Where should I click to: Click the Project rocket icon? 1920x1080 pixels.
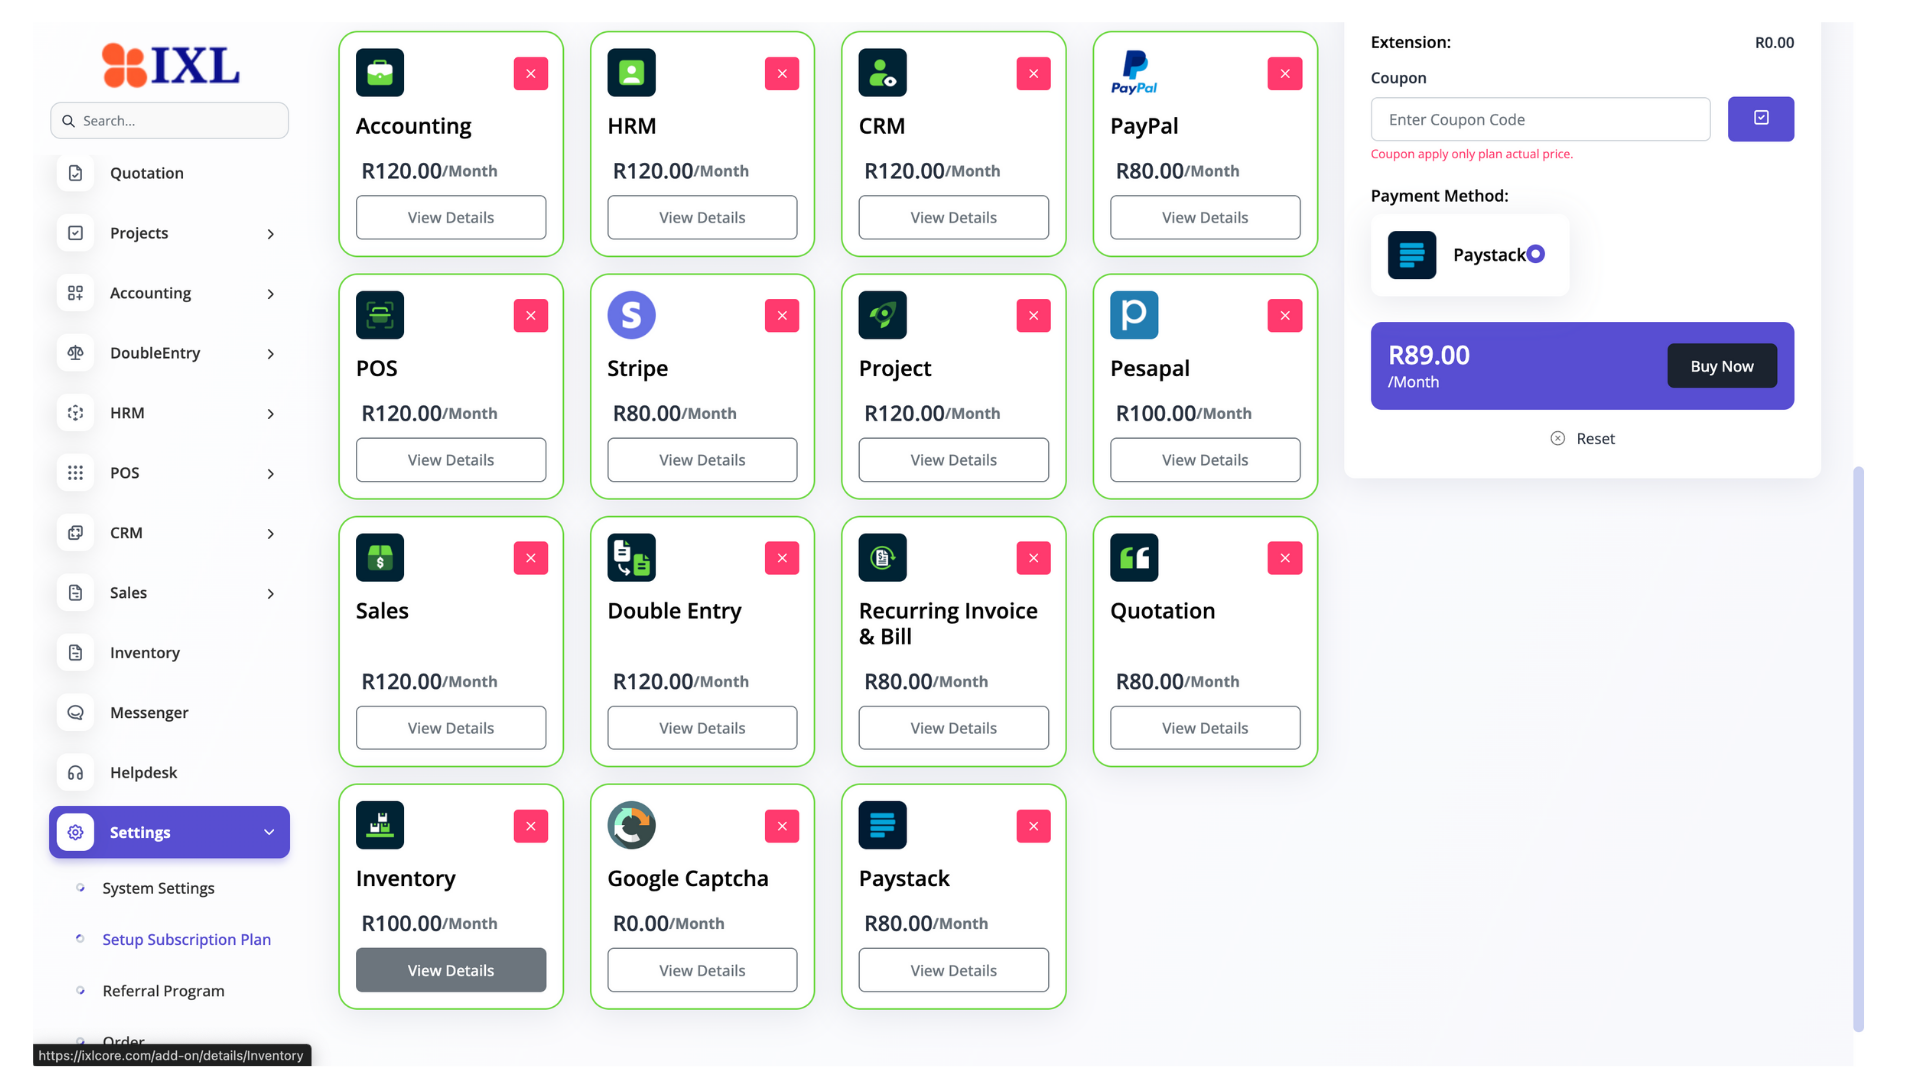point(882,315)
